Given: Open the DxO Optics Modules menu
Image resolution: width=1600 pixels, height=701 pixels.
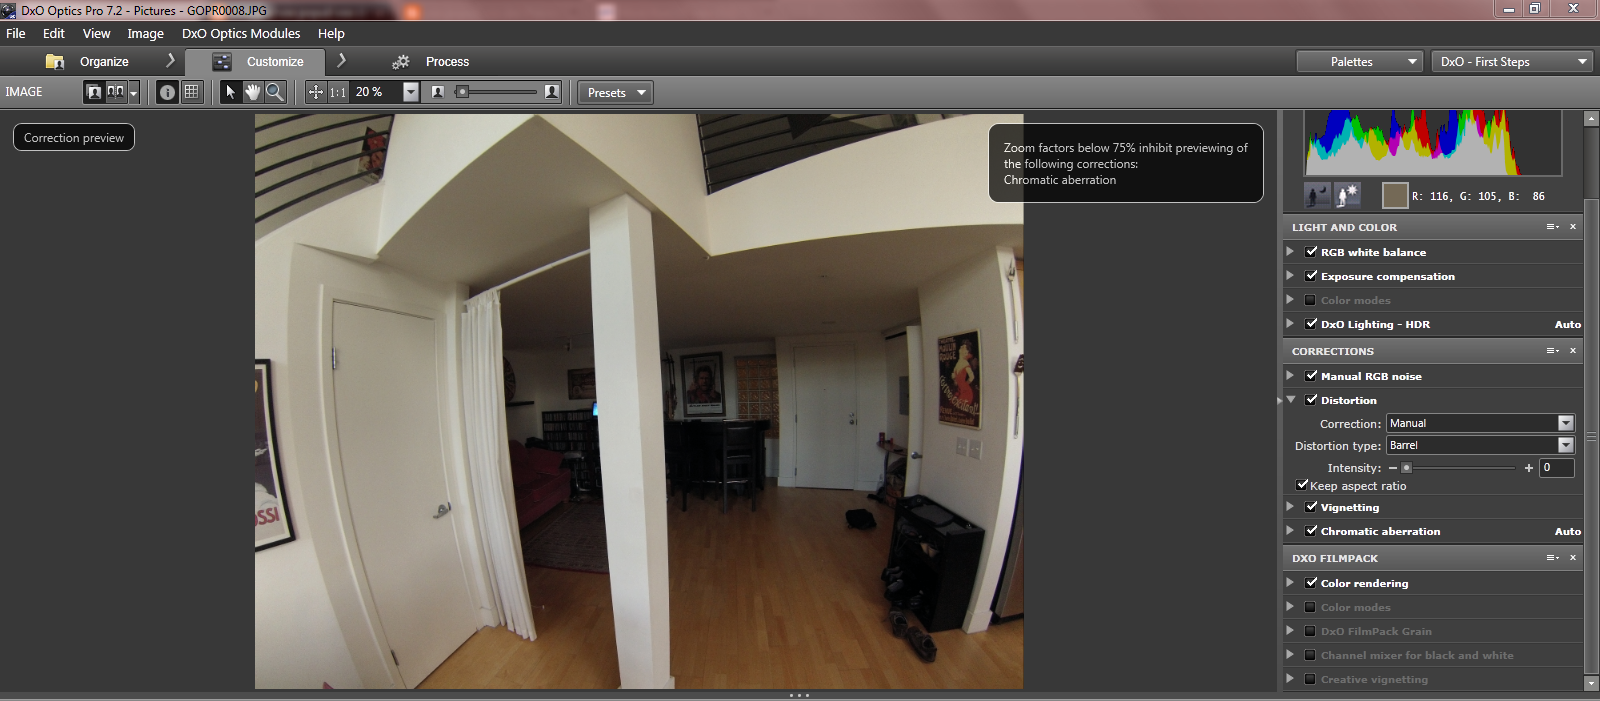Looking at the screenshot, I should pyautogui.click(x=241, y=33).
